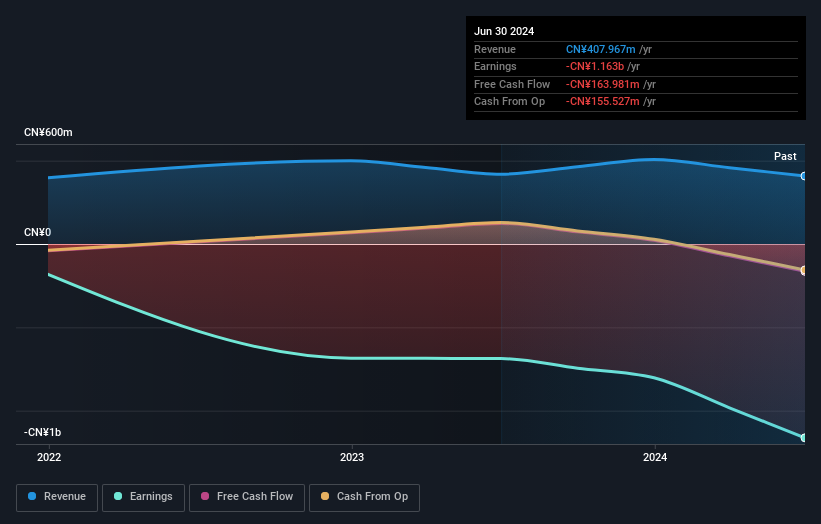Click the Past label on chart
821x524 pixels.
pyautogui.click(x=785, y=156)
